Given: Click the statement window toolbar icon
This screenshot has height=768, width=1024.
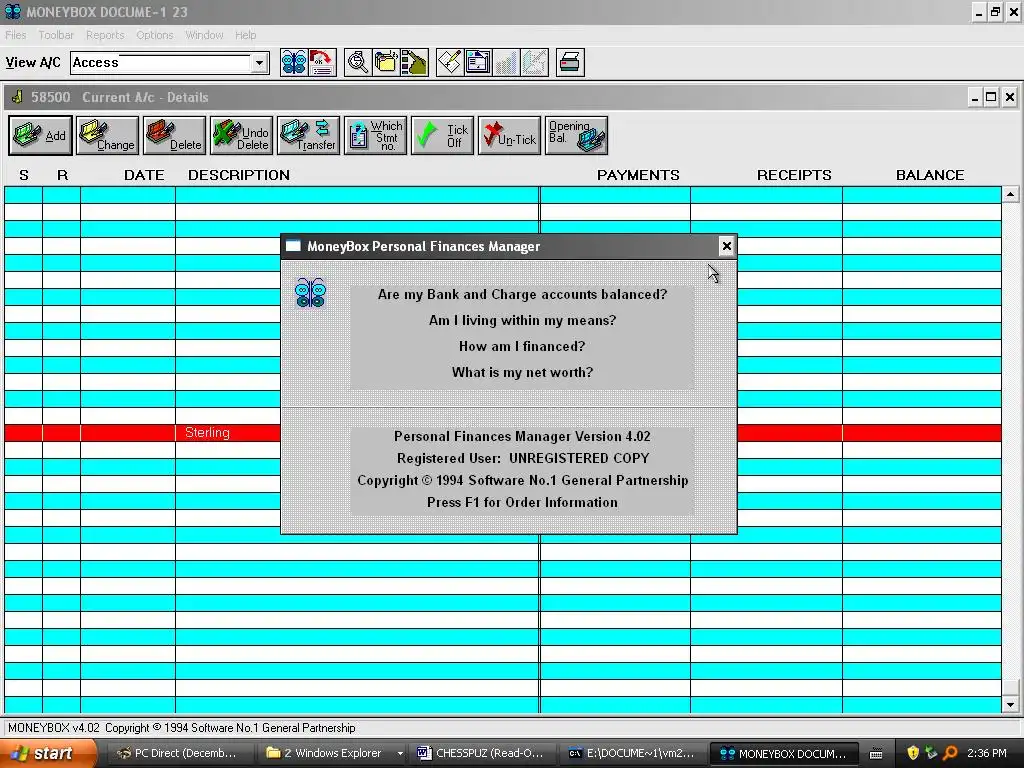Looking at the screenshot, I should point(478,63).
